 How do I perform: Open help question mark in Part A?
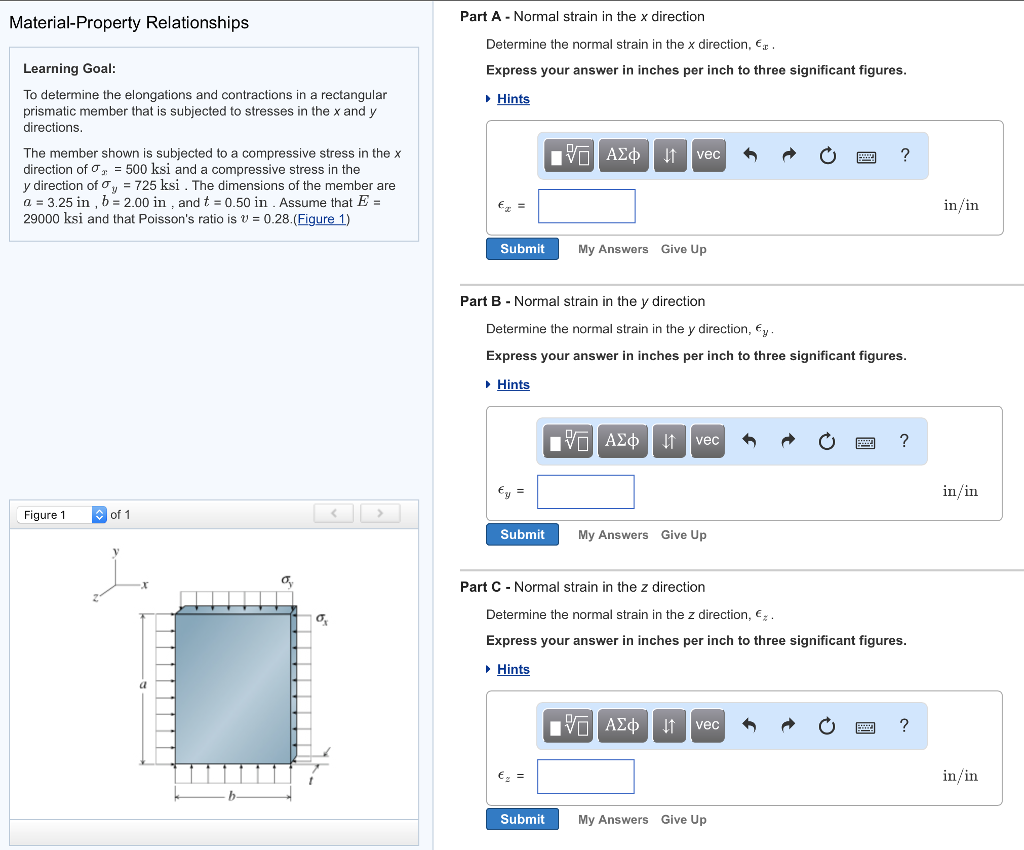(x=904, y=155)
